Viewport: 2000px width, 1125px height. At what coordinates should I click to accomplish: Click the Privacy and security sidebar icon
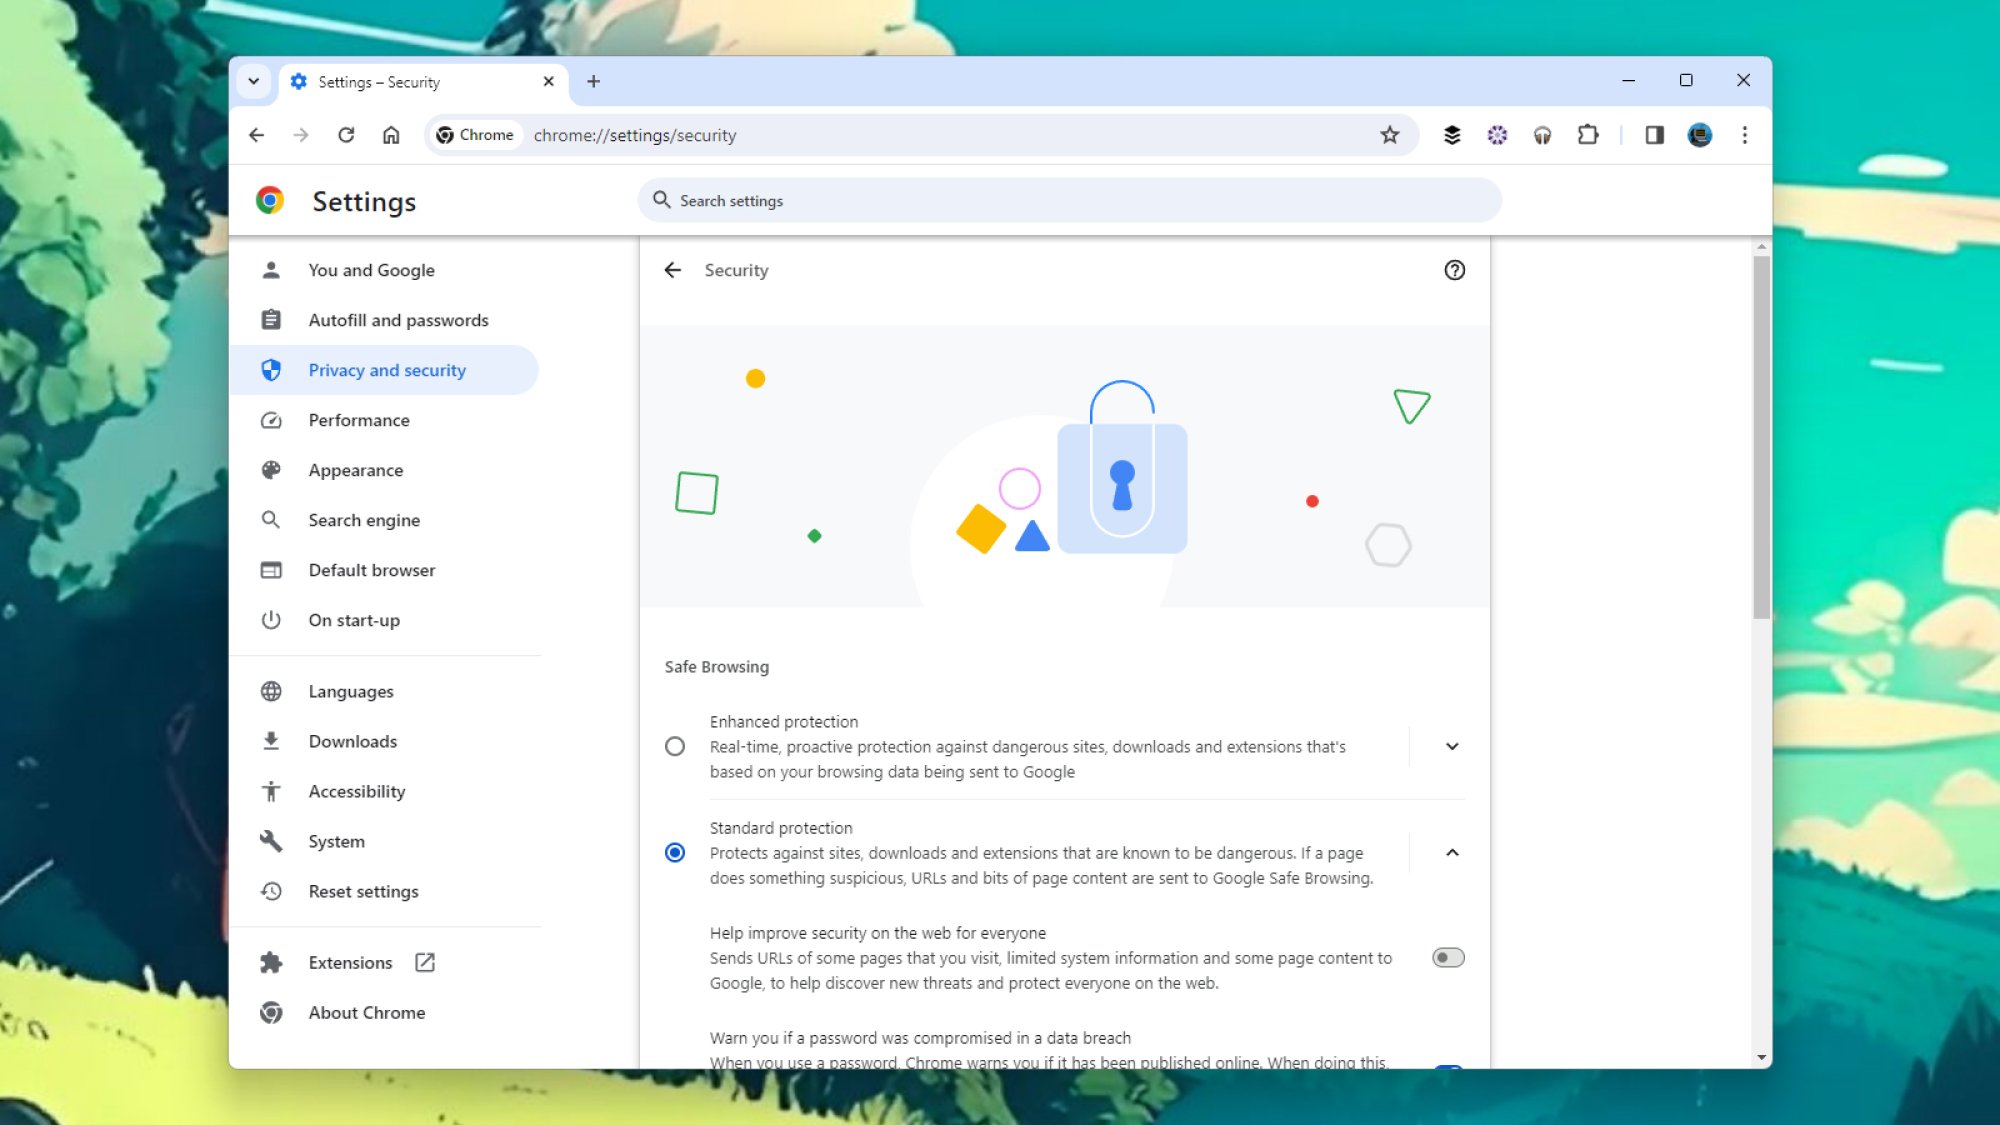coord(272,370)
